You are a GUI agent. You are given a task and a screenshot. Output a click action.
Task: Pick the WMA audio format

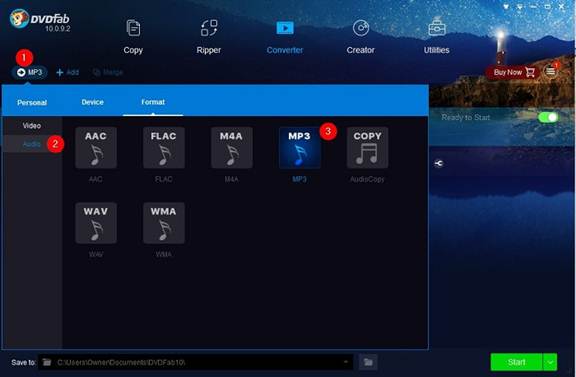(164, 223)
